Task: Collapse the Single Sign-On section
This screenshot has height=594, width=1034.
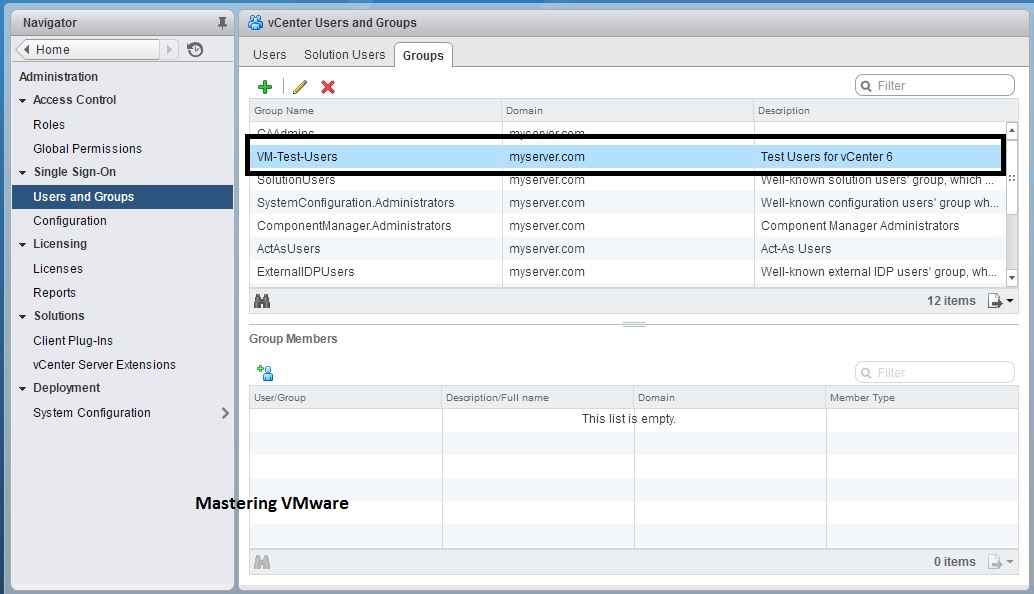Action: click(x=22, y=173)
